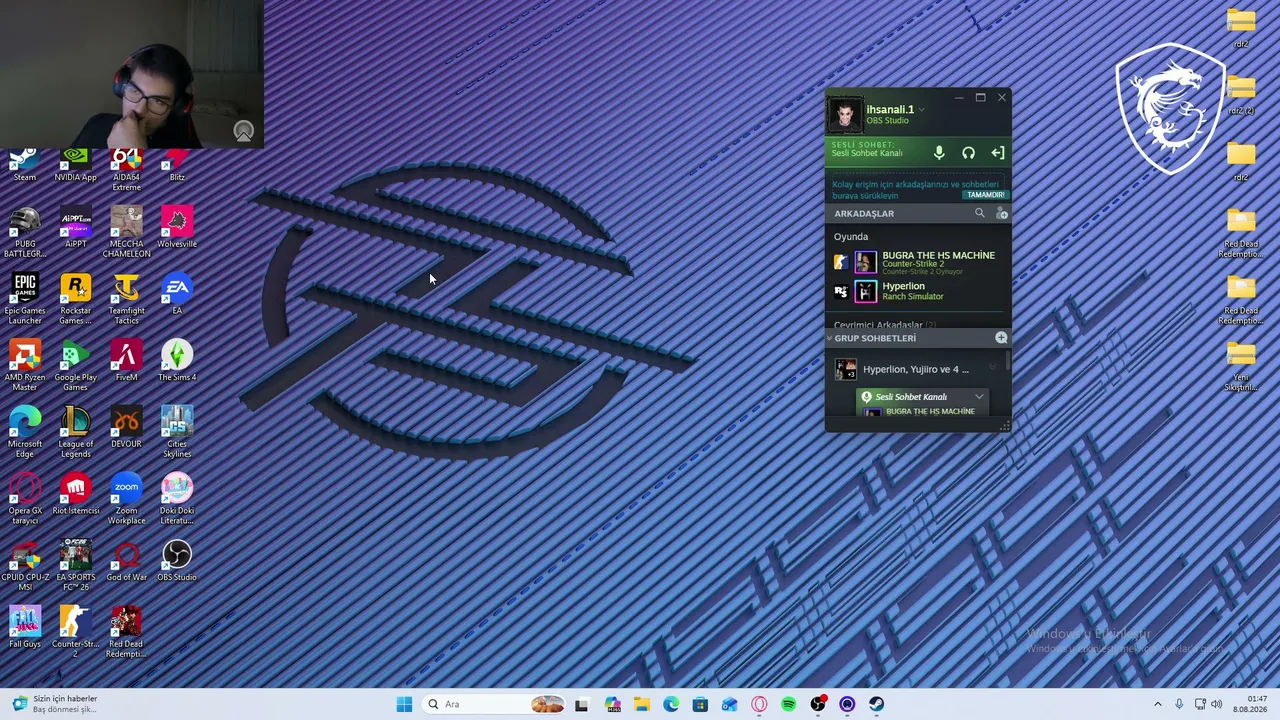Viewport: 1280px width, 720px height.
Task: Expand the Hyperlion, Yujiiro group chevron
Action: (x=992, y=369)
